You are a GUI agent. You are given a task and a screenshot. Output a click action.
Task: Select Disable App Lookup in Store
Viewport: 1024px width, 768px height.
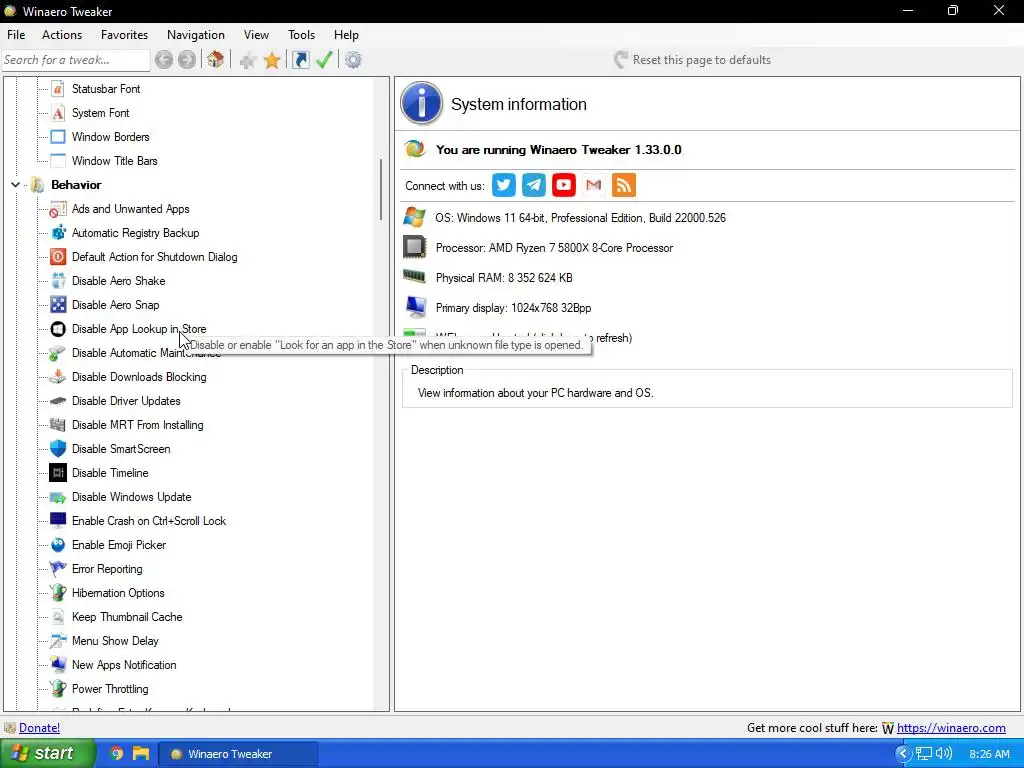pyautogui.click(x=138, y=329)
